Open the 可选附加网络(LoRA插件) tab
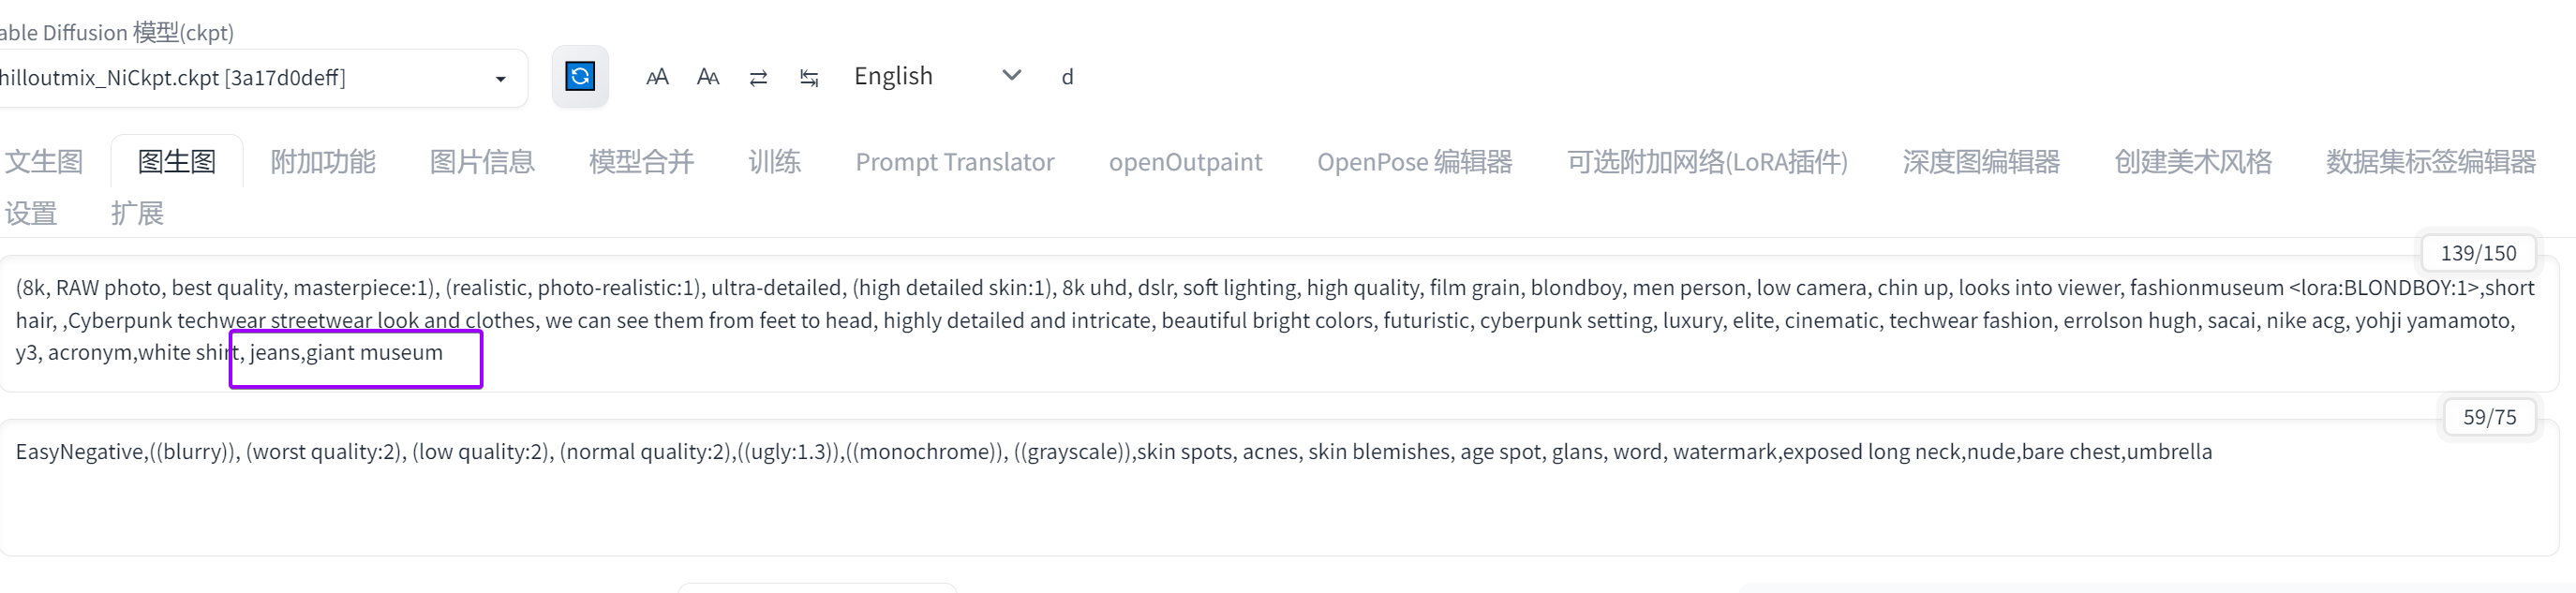 tap(1707, 161)
